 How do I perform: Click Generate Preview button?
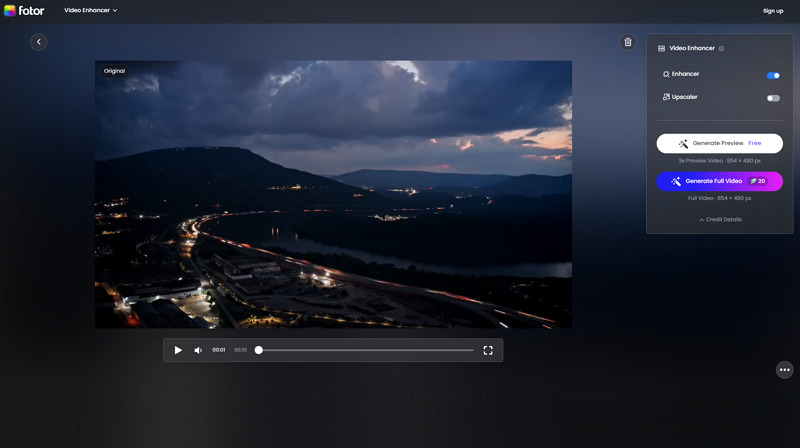(x=719, y=143)
